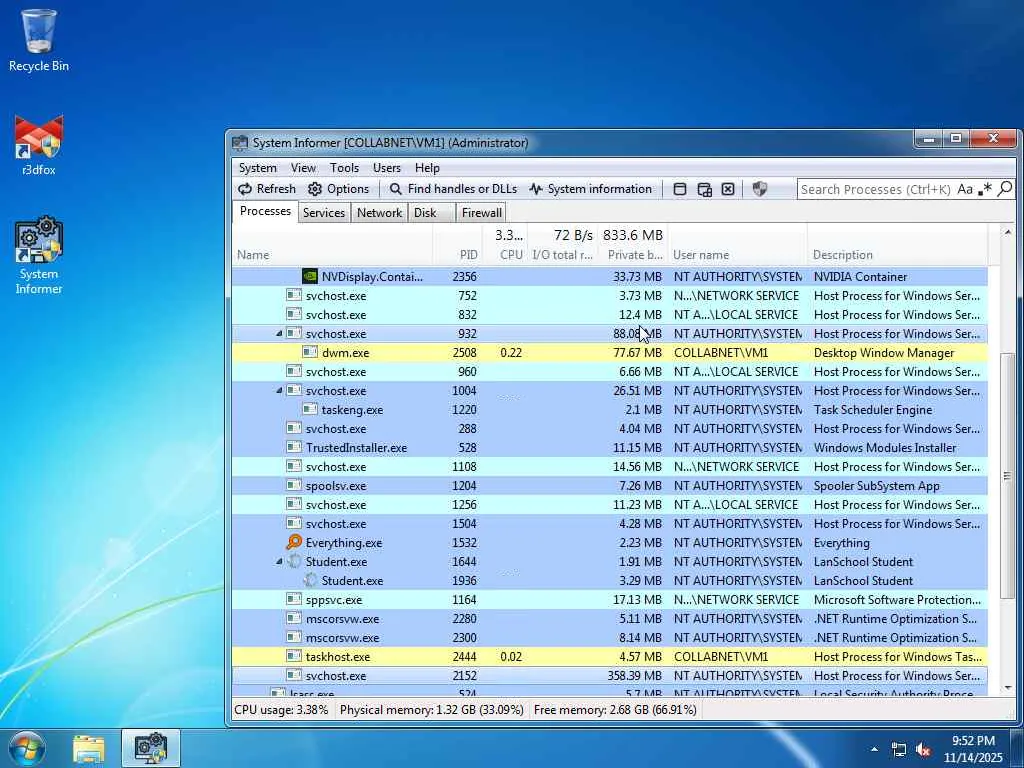Click the Refresh toolbar button
1024x768 pixels.
point(266,189)
